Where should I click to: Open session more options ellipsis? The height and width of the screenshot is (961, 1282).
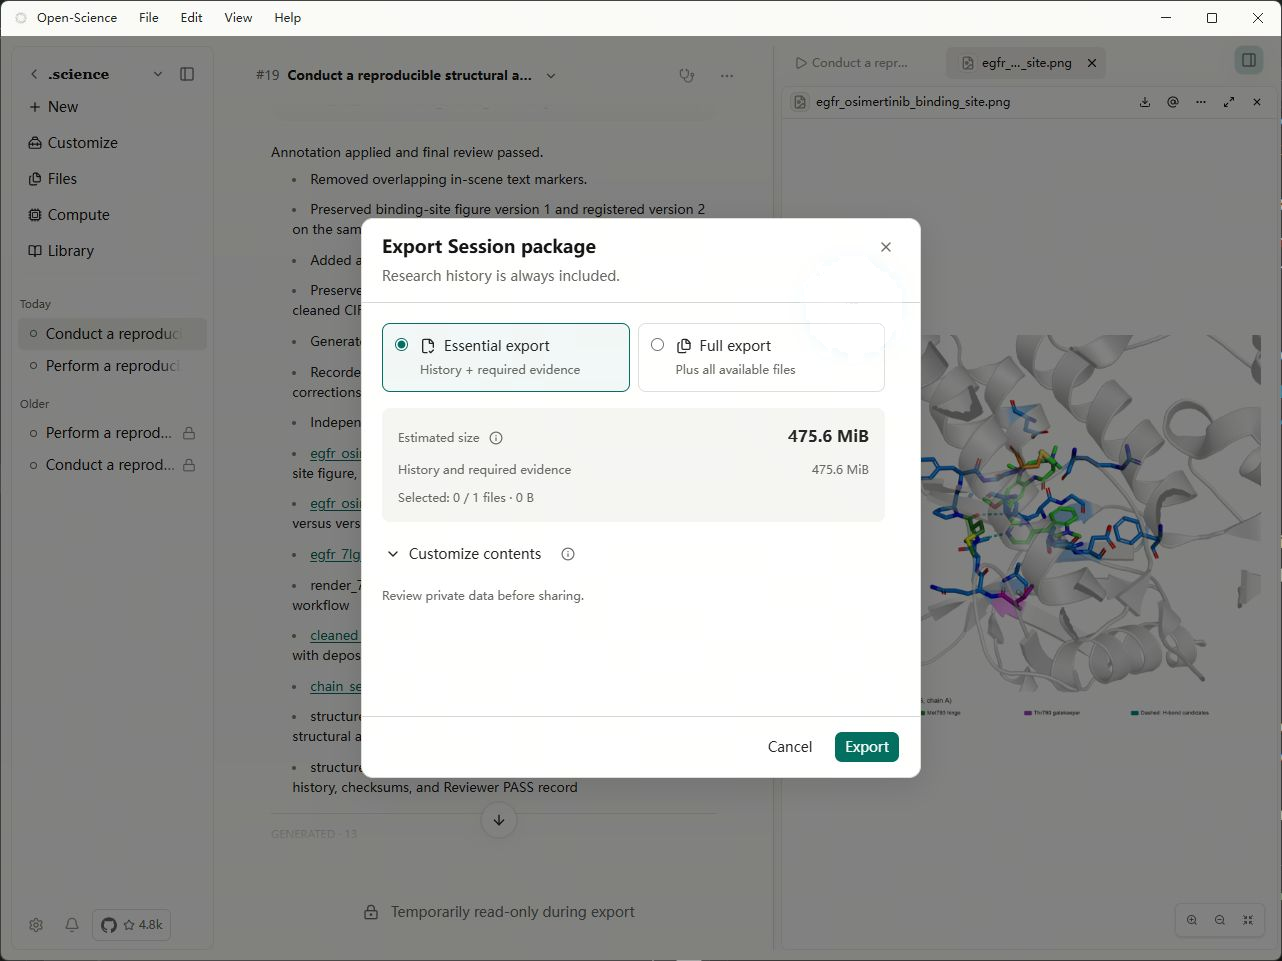pyautogui.click(x=727, y=75)
